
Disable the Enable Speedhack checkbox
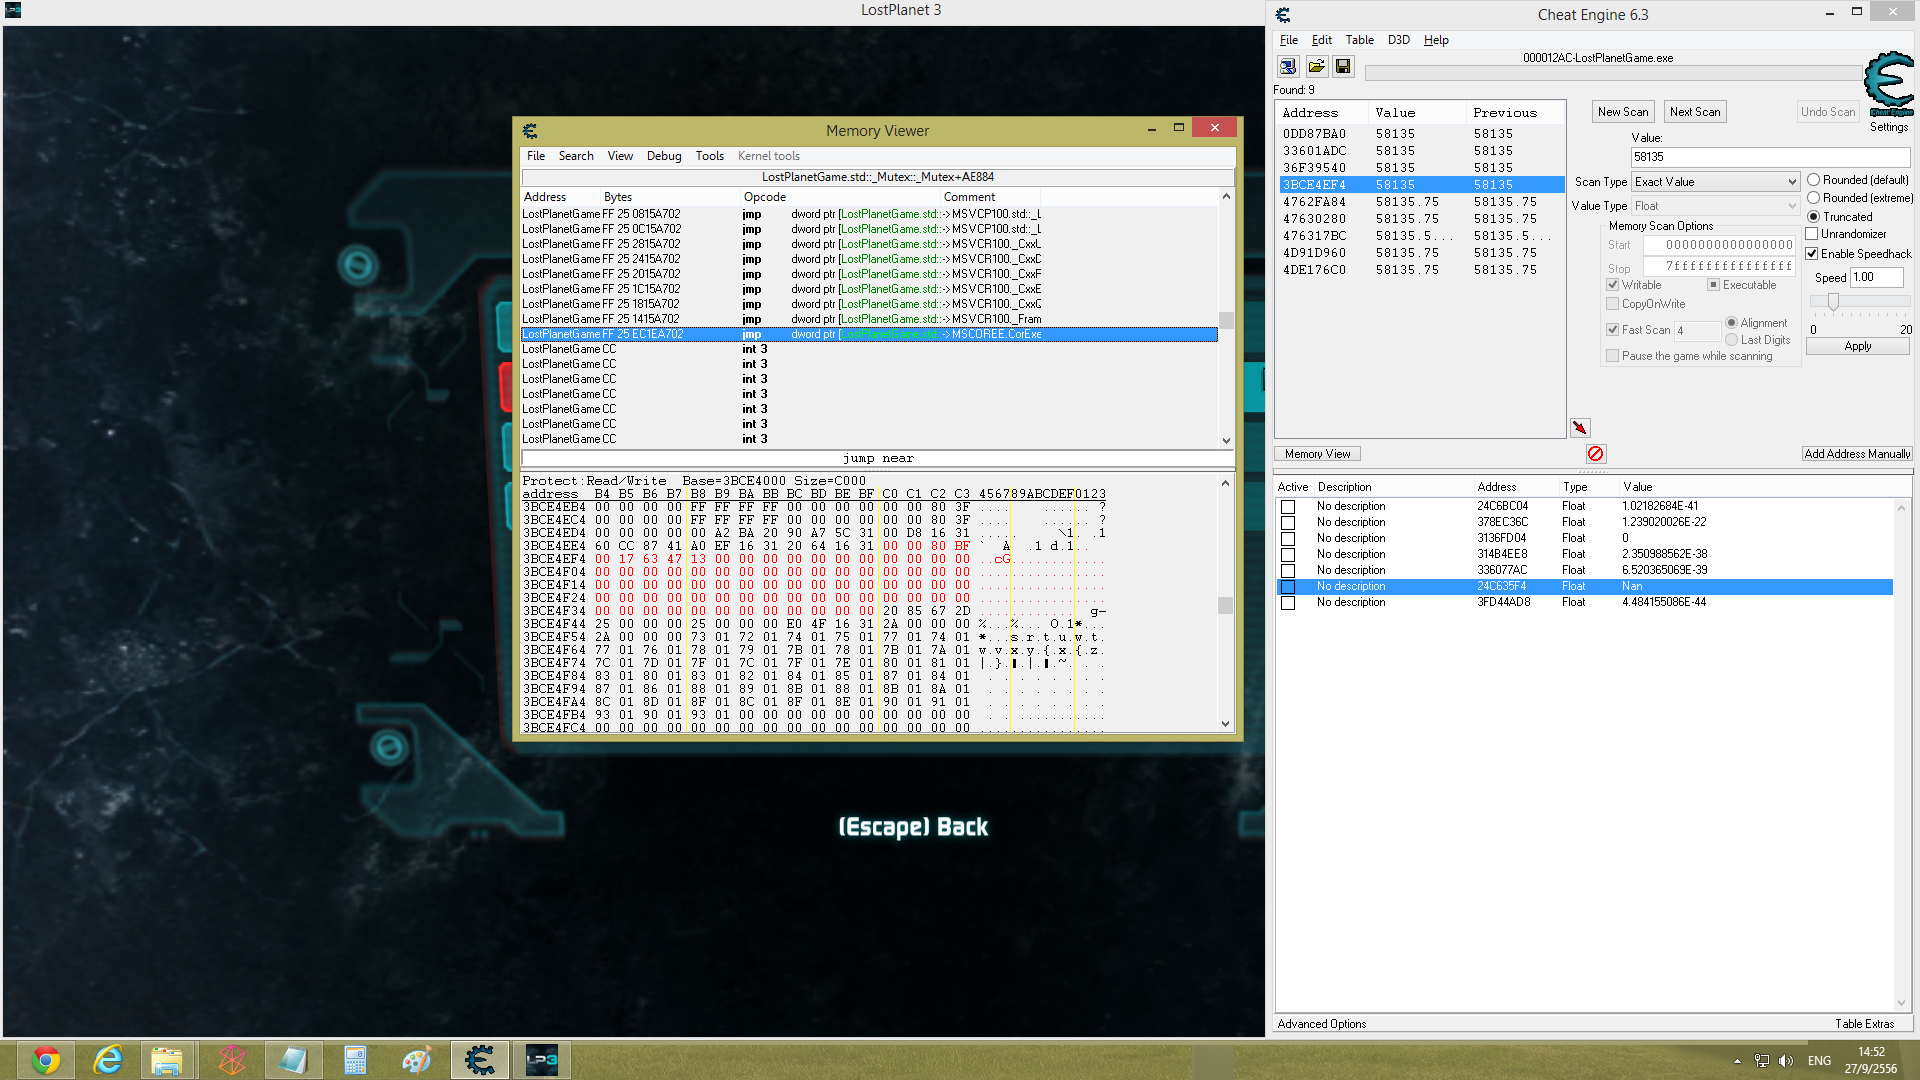[x=1812, y=254]
